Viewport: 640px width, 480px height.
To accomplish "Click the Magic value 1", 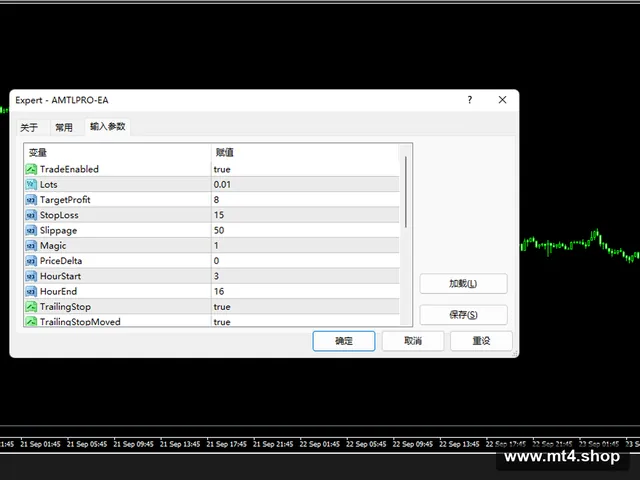I will tap(216, 246).
